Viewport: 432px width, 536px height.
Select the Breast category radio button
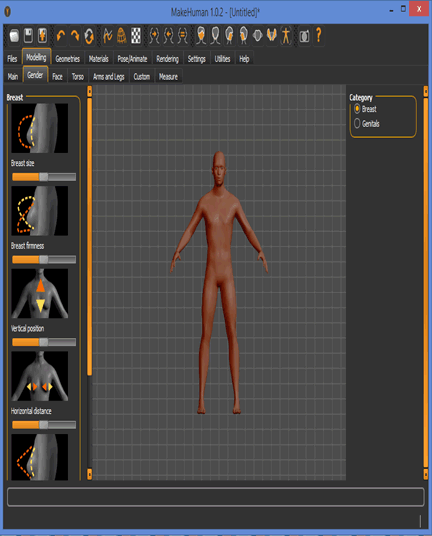coord(357,109)
